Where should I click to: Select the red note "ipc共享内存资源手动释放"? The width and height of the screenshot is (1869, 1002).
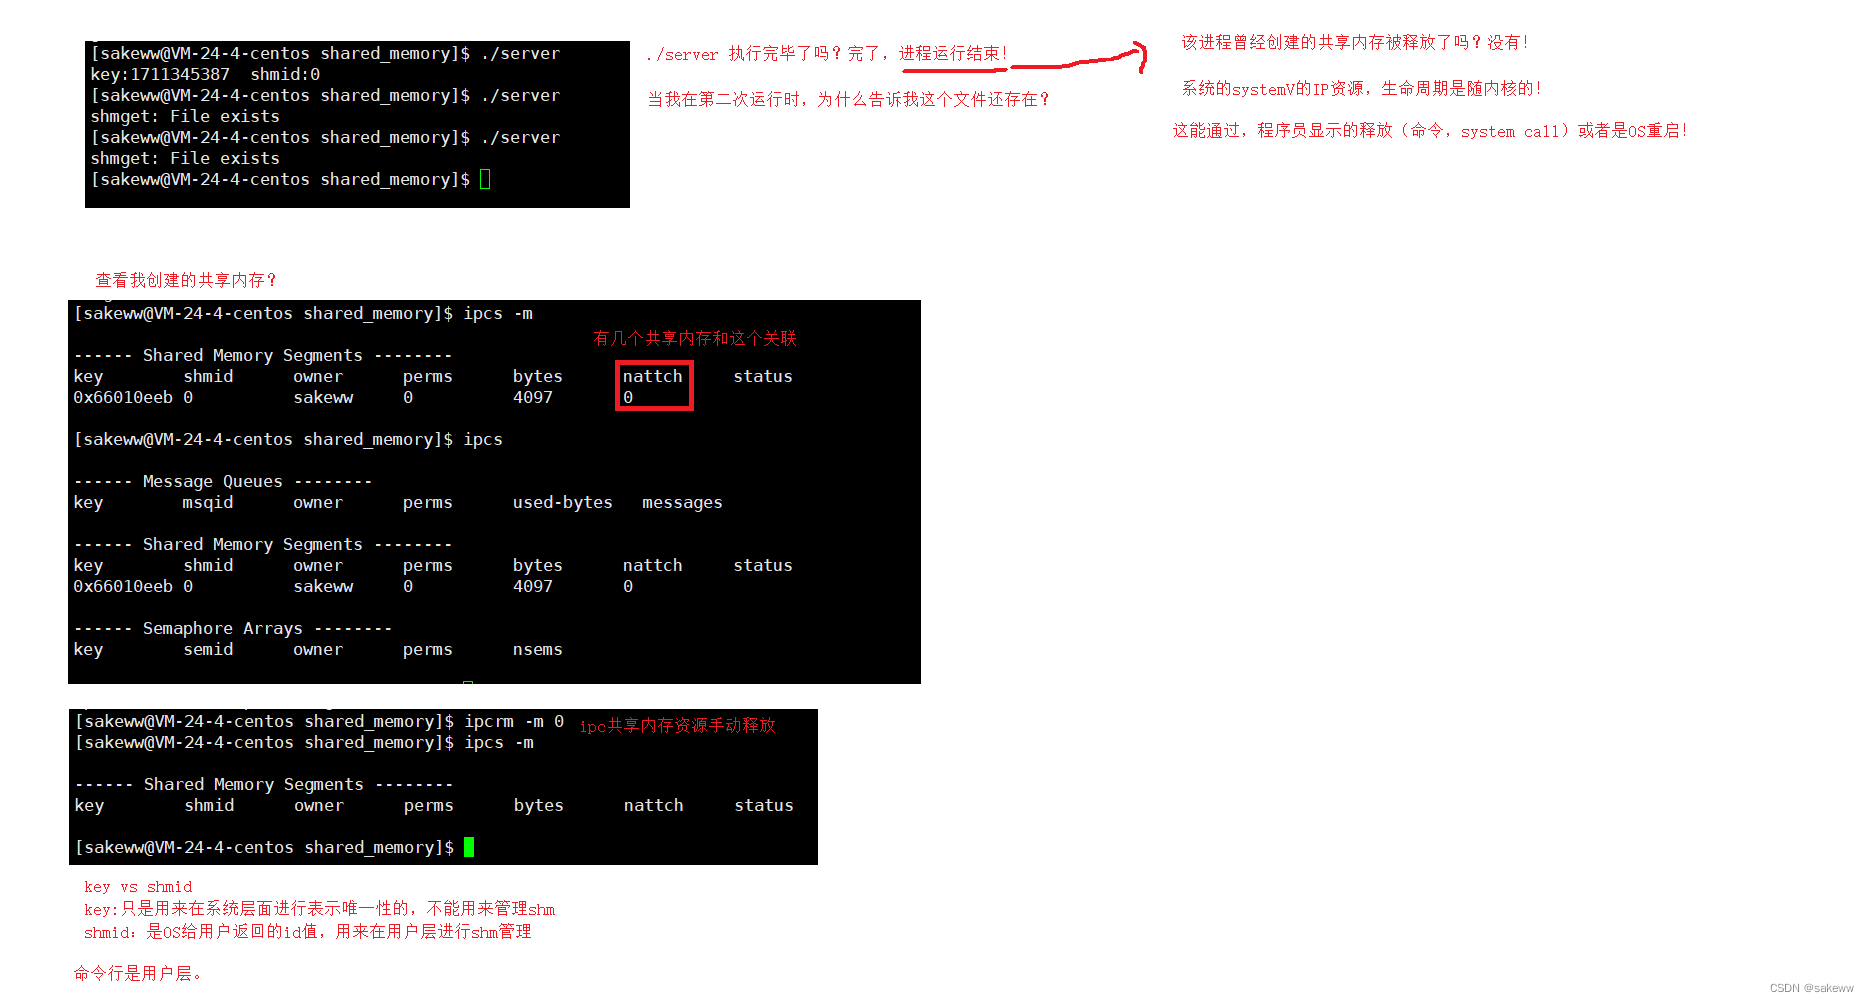tap(677, 725)
